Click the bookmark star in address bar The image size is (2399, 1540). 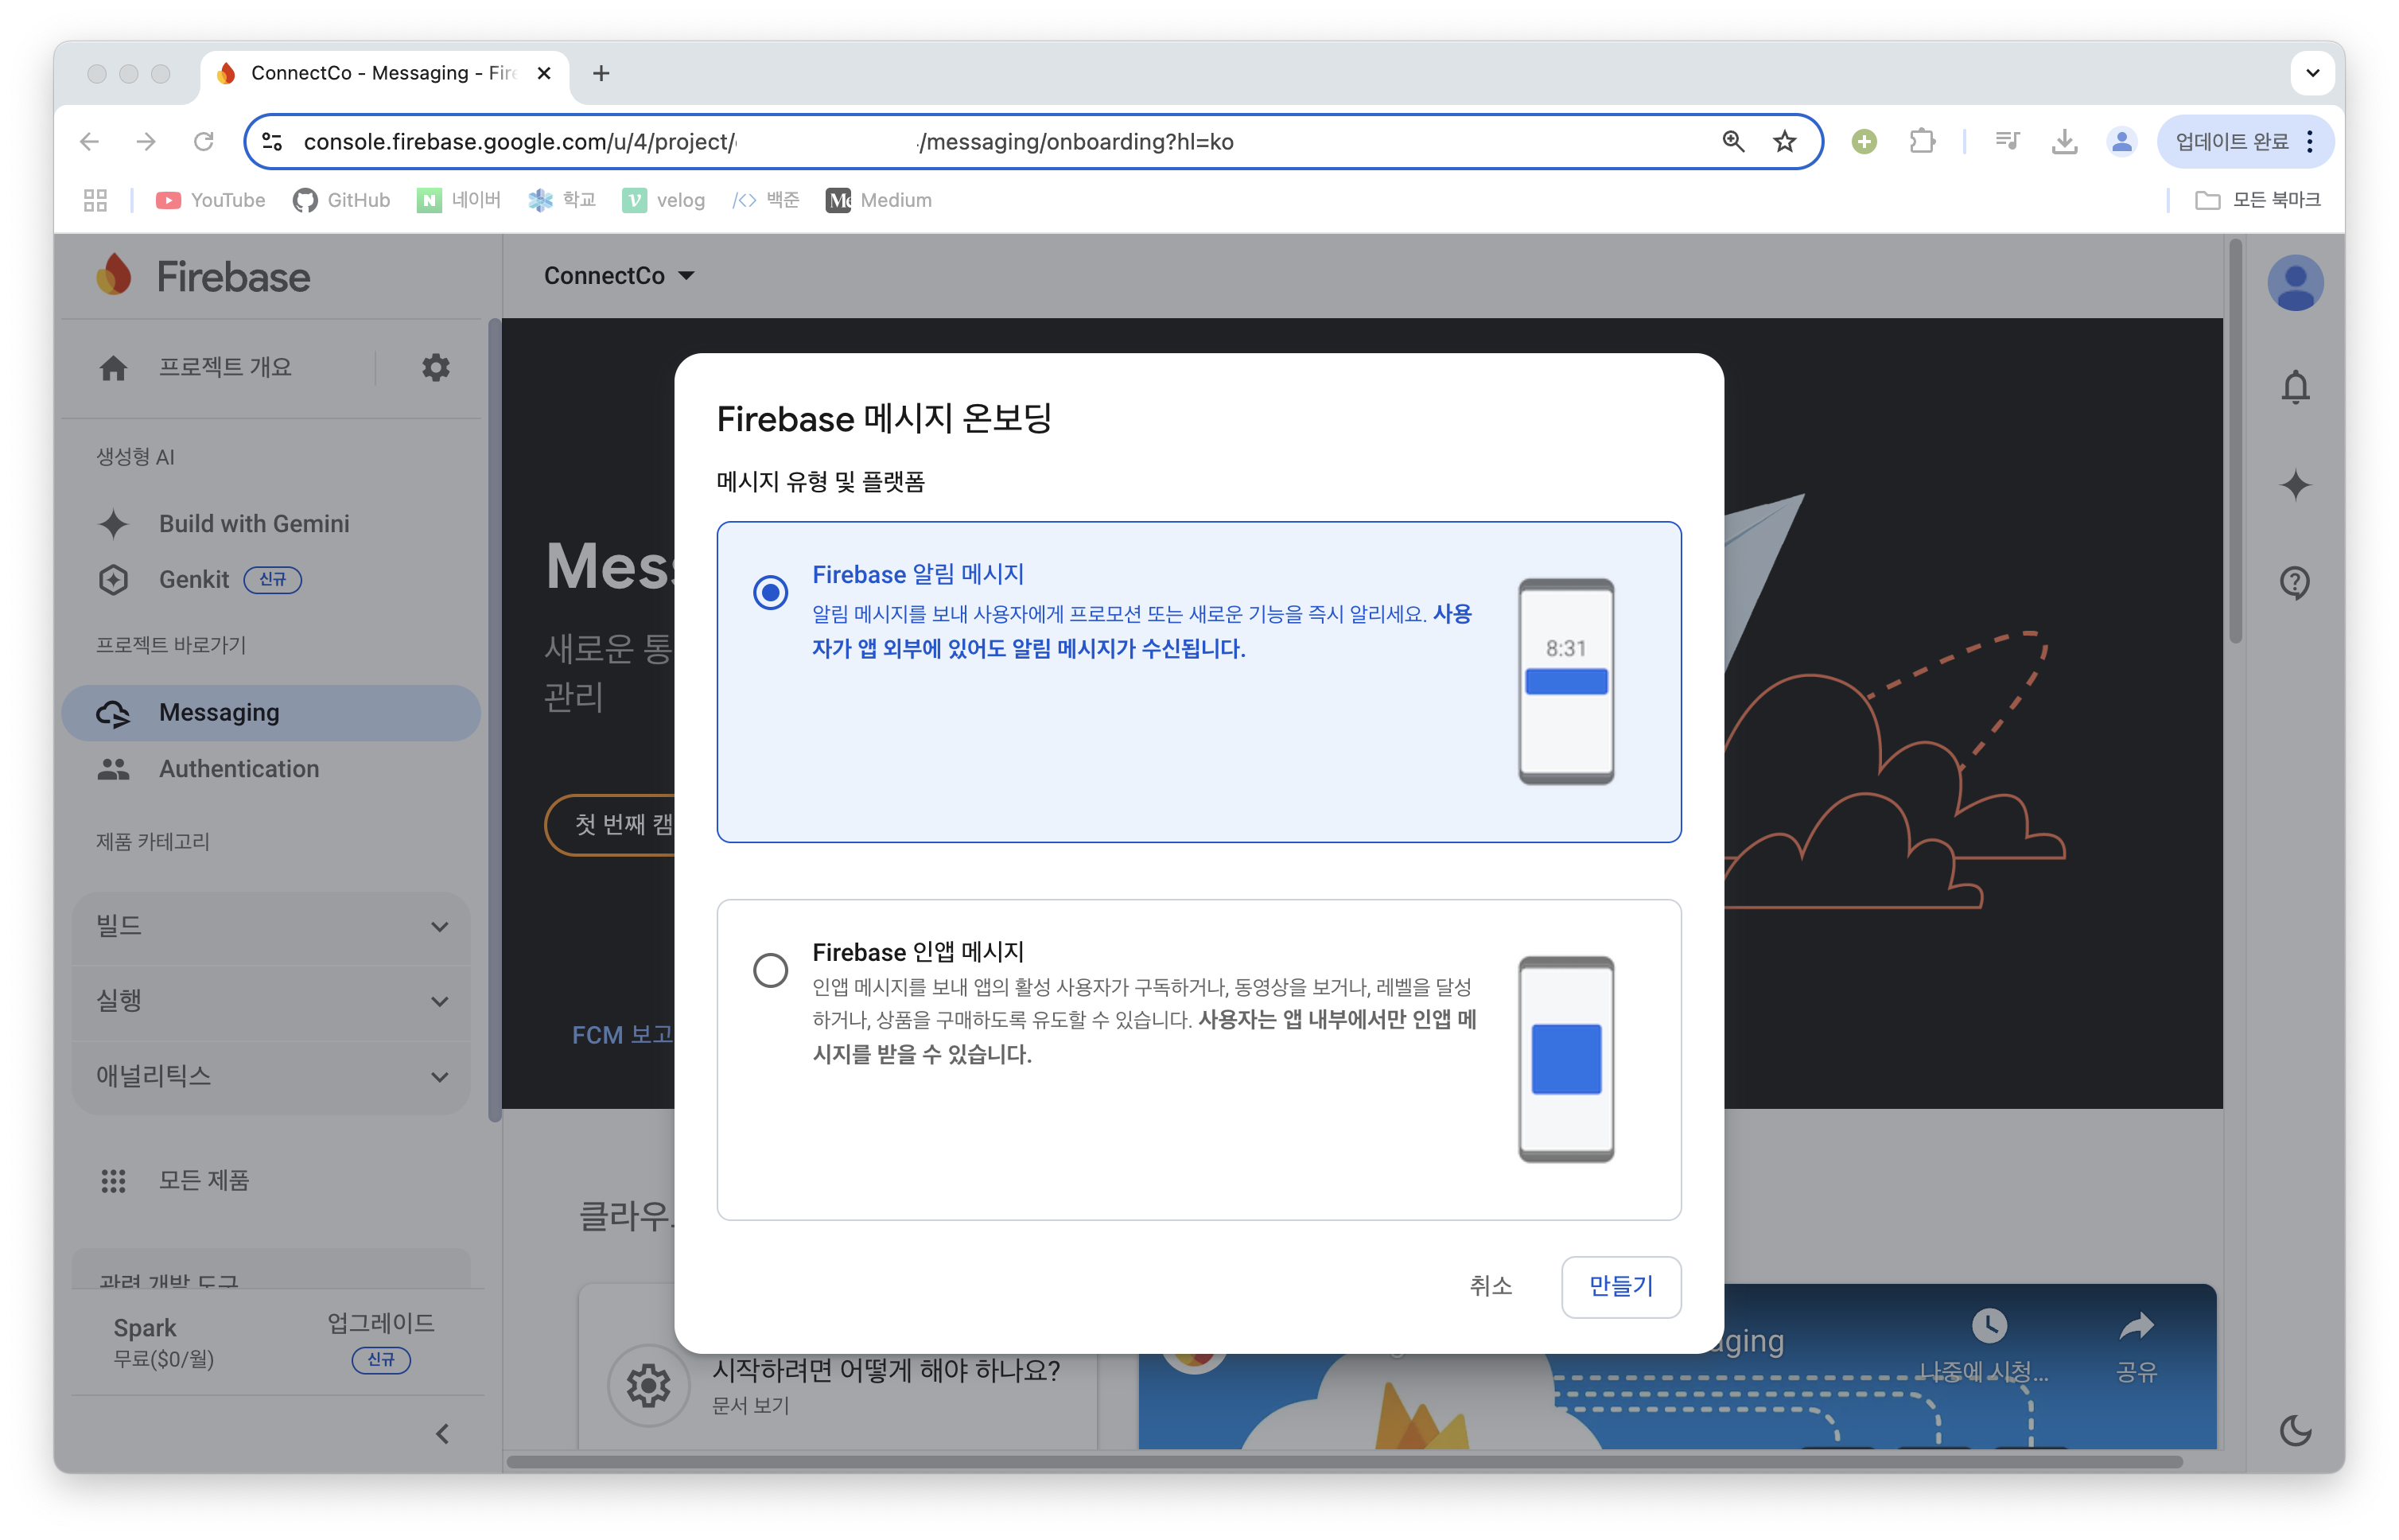coord(1784,142)
